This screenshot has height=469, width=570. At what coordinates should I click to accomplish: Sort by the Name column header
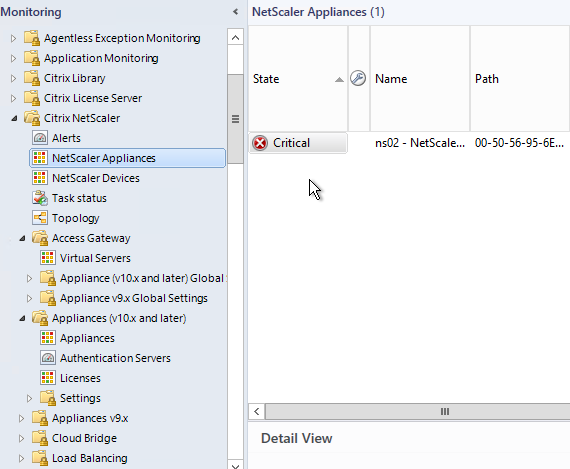(420, 79)
